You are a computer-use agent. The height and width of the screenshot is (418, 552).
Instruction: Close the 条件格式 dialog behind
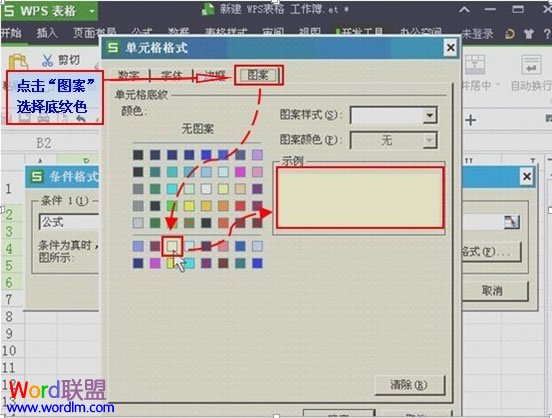(527, 176)
